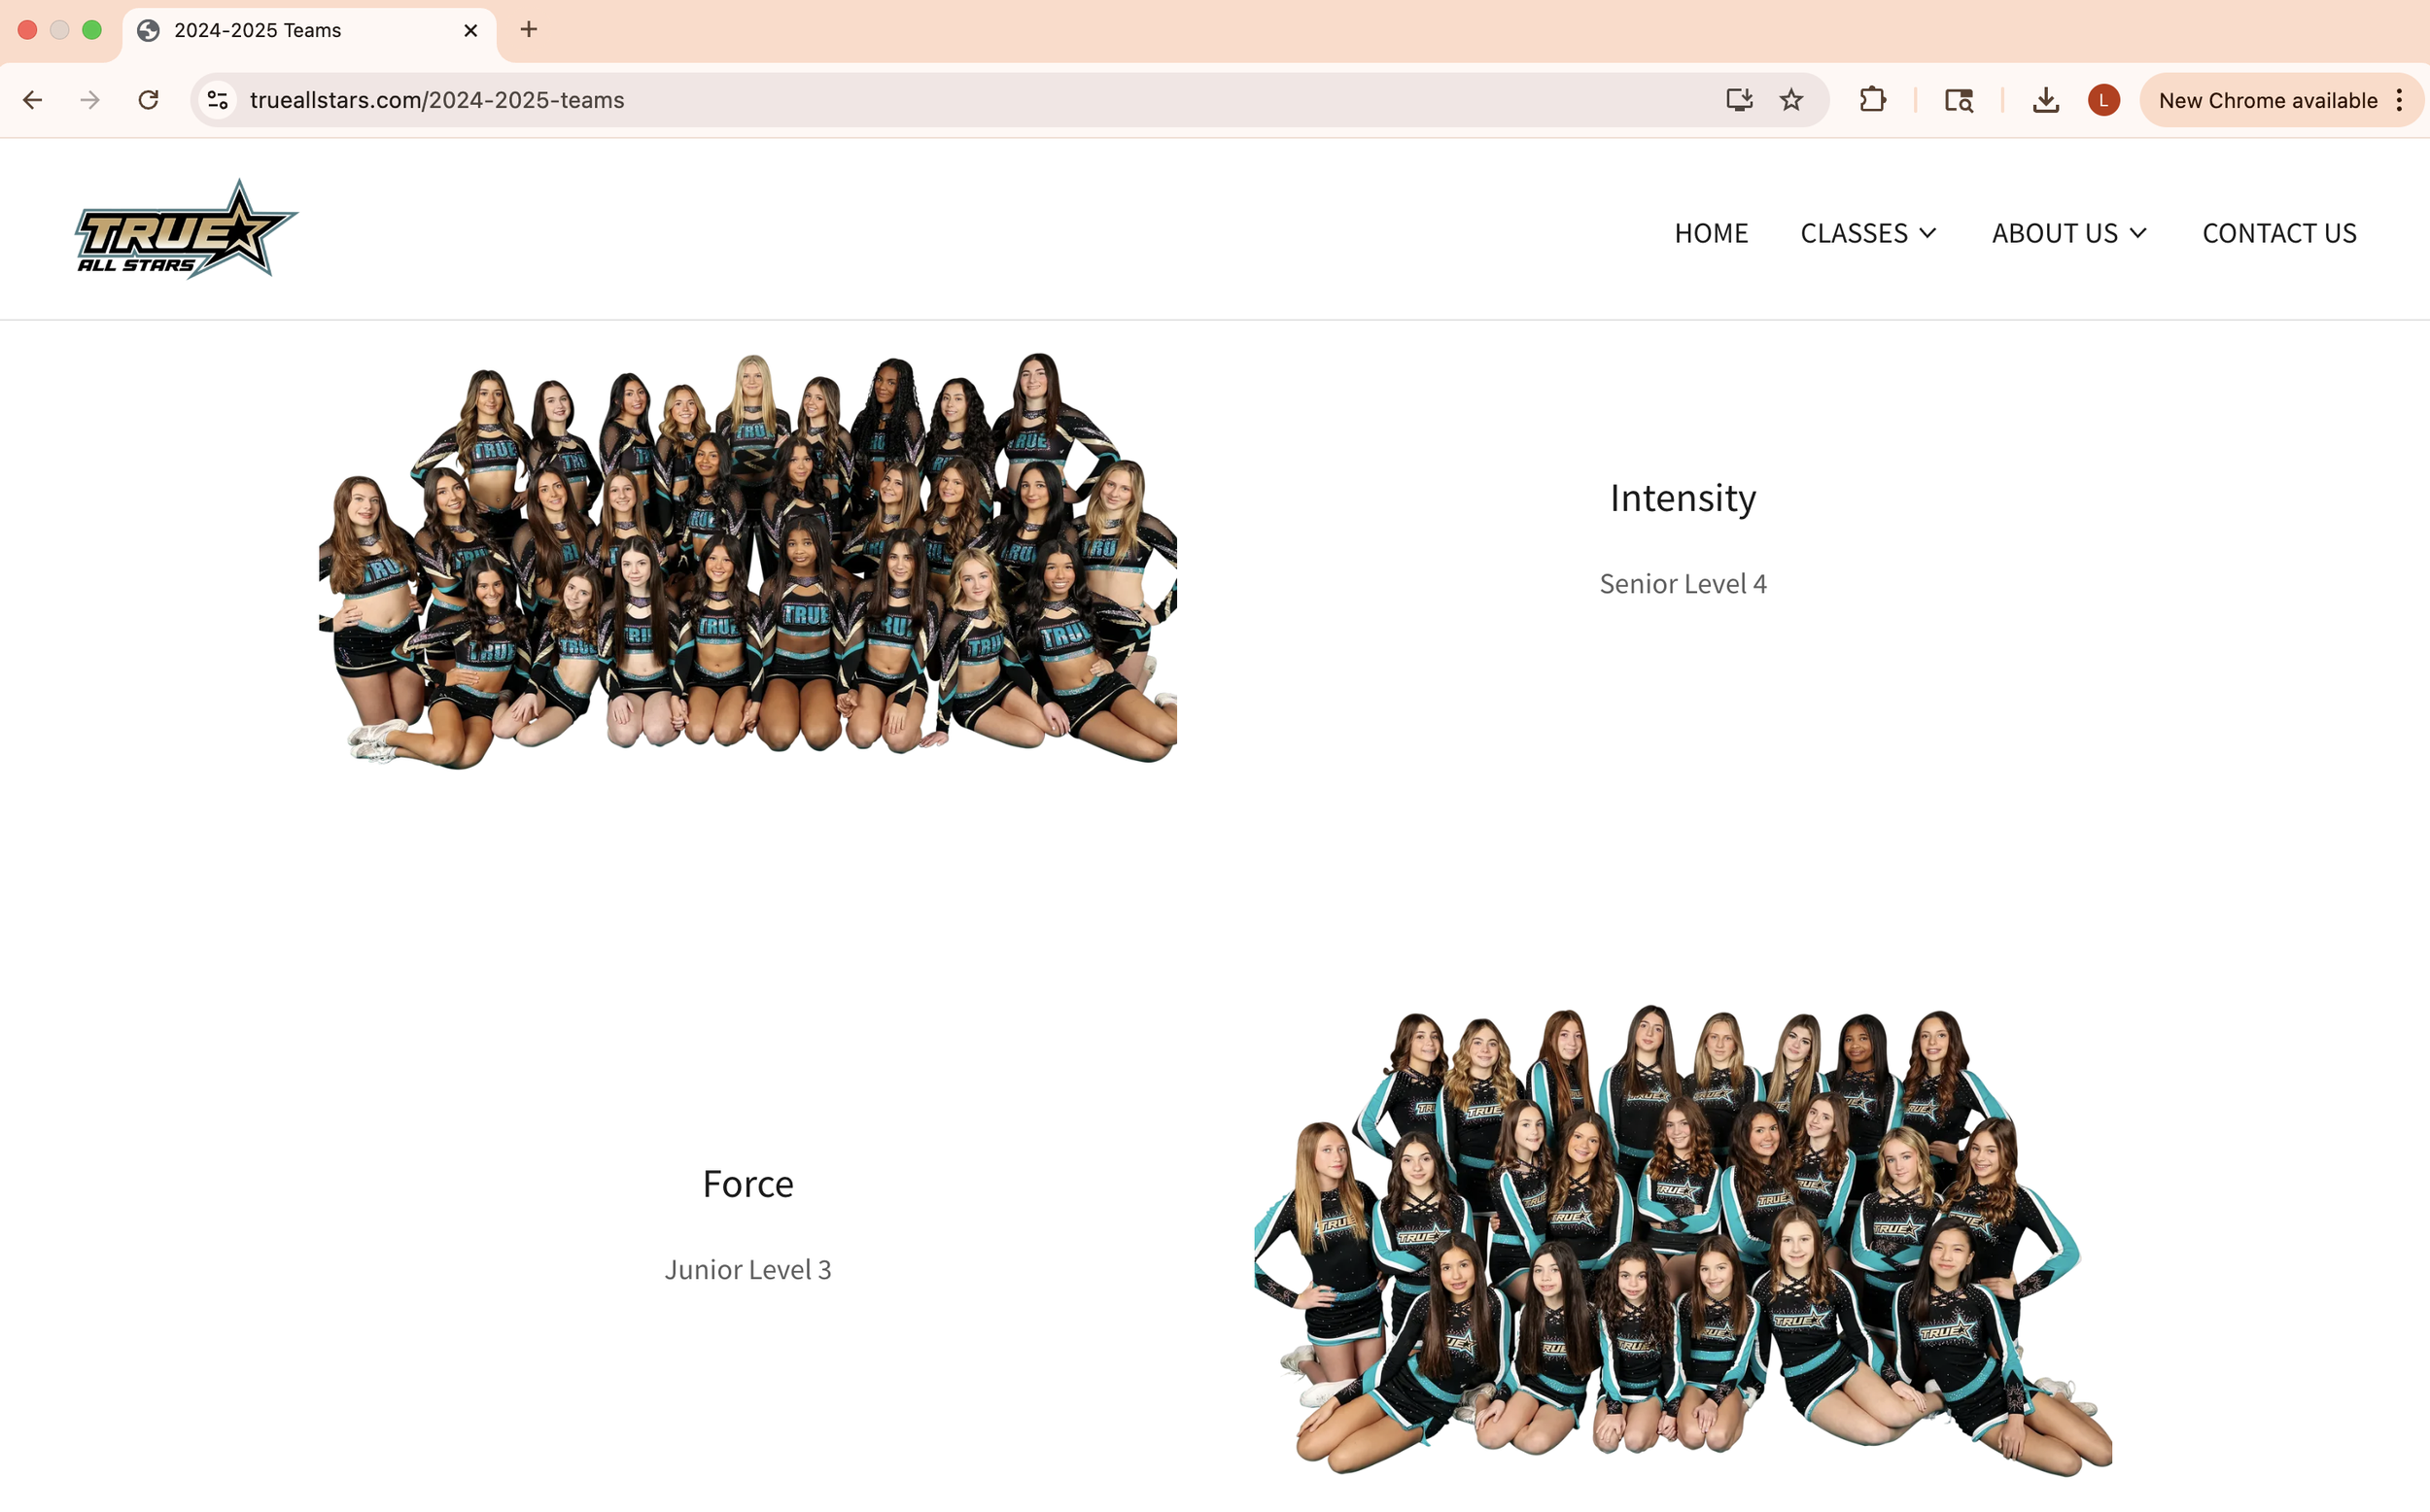
Task: Select HOME in the navigation menu
Action: point(1711,232)
